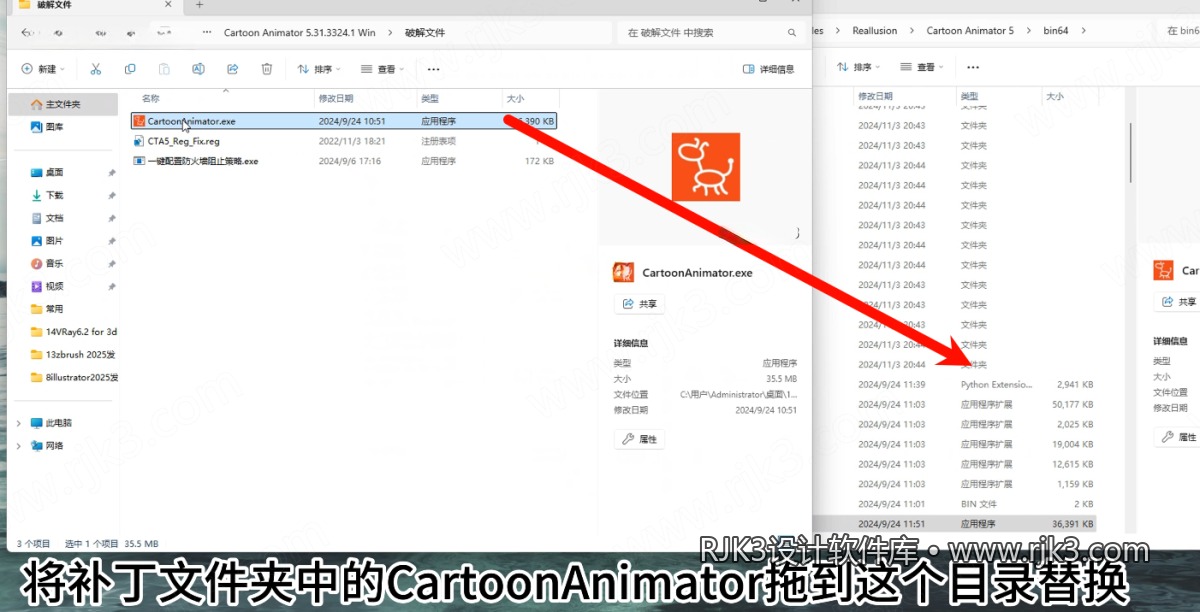Open the See more dots menu in the front toolbar
The width and height of the screenshot is (1200, 612).
coord(433,69)
